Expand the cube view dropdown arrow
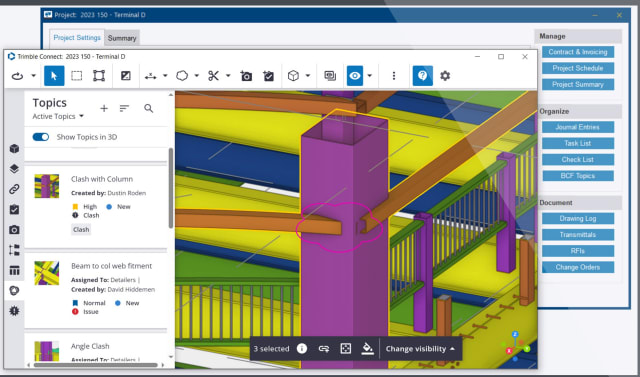 click(308, 76)
